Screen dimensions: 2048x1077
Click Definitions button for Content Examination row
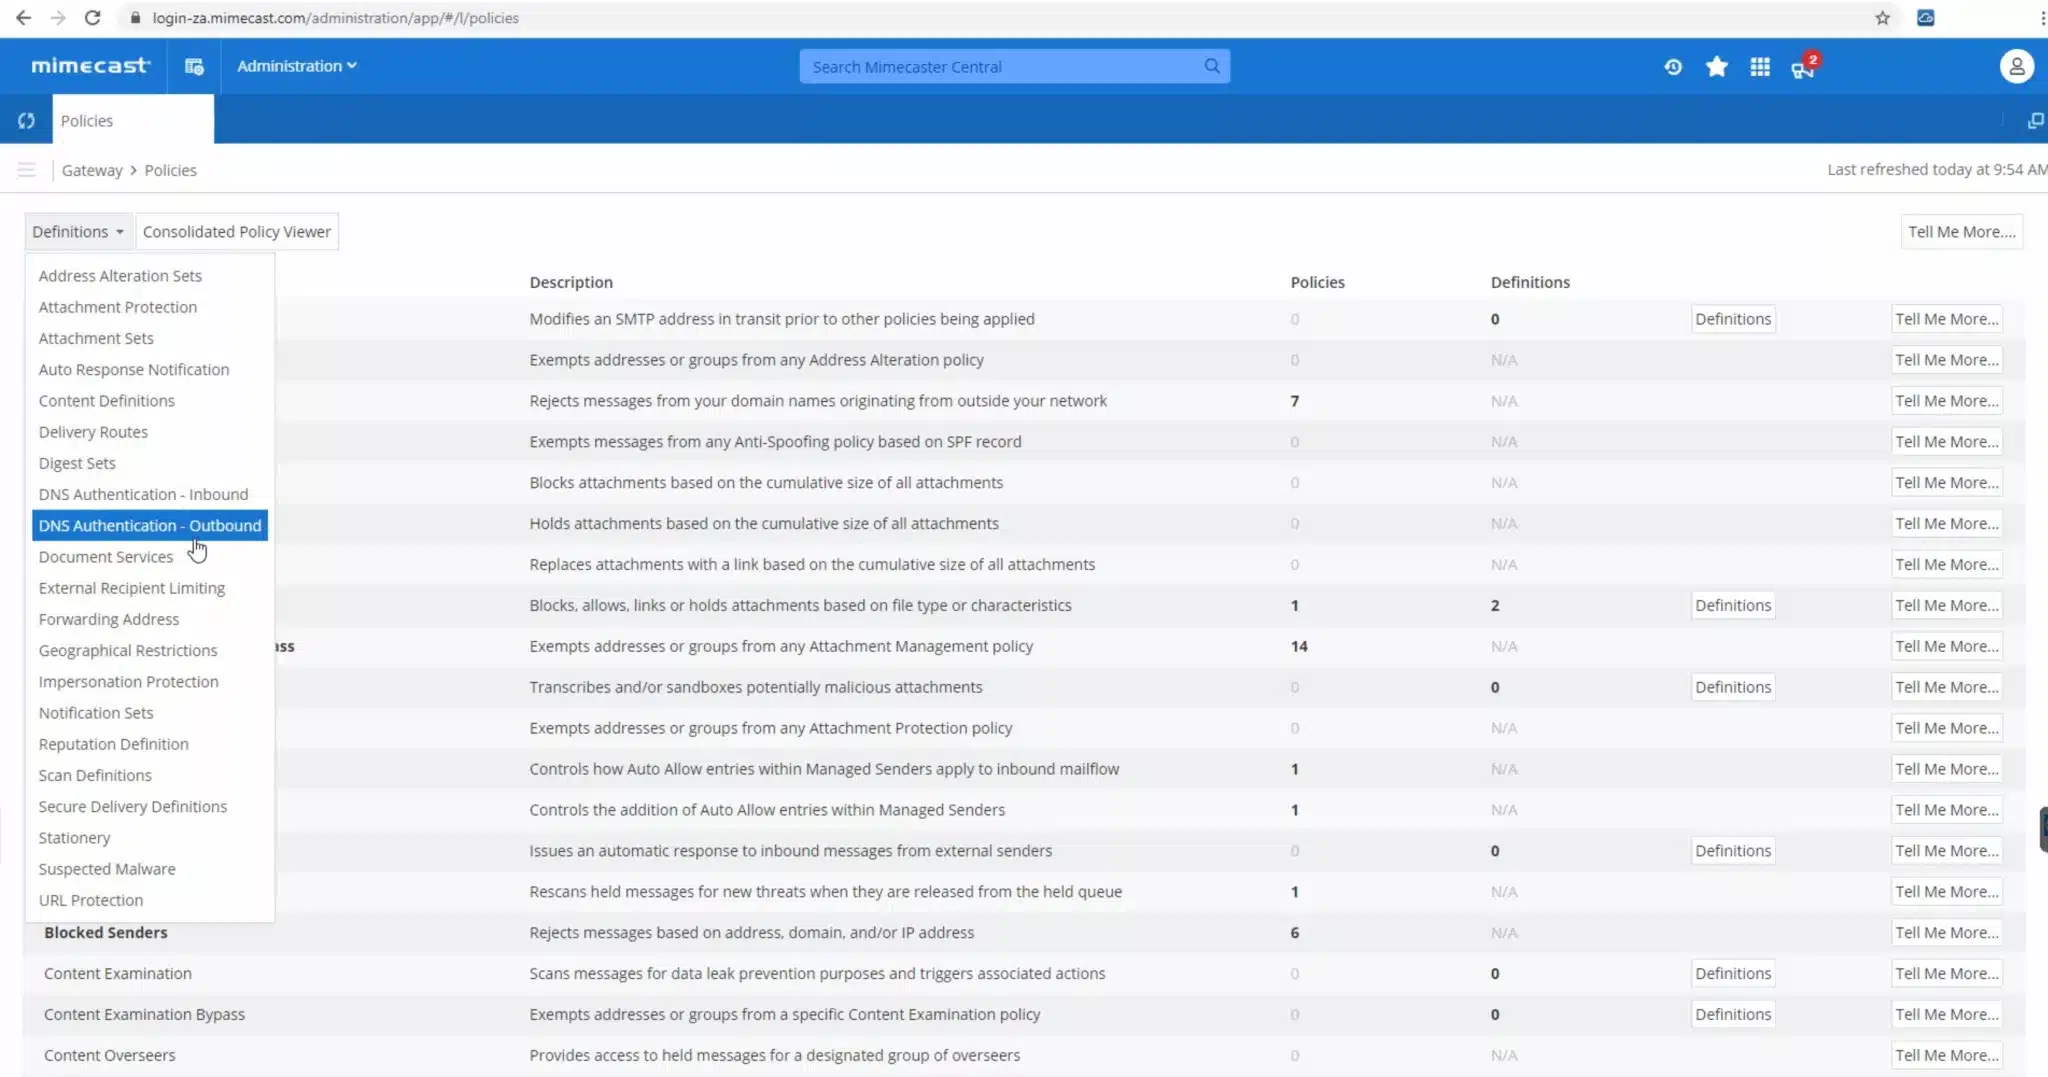[x=1732, y=973]
